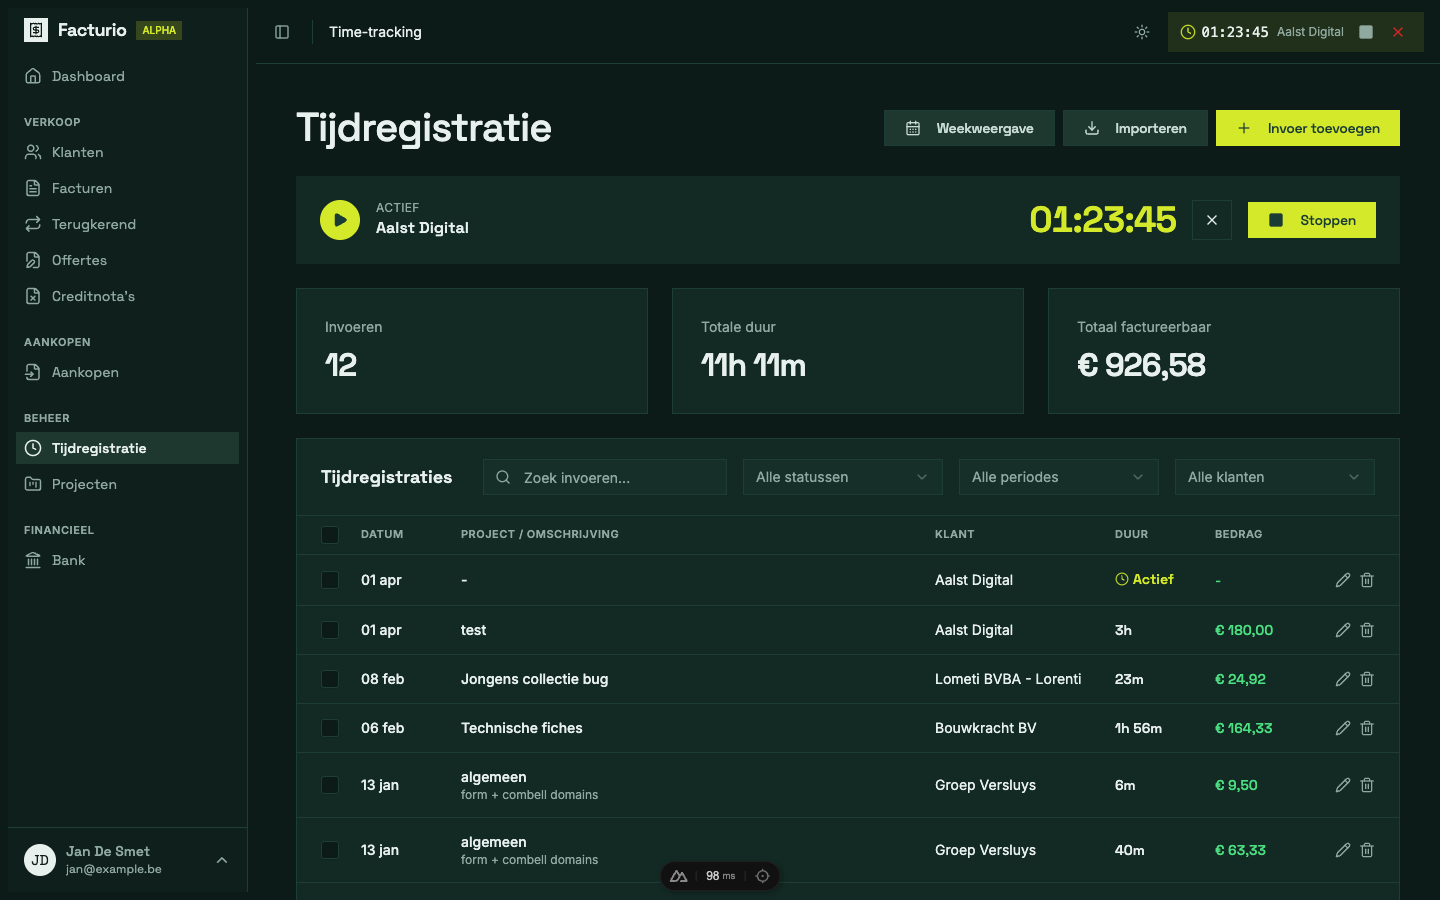Viewport: 1440px width, 900px height.
Task: Go to Dashboard in the sidebar
Action: point(127,76)
